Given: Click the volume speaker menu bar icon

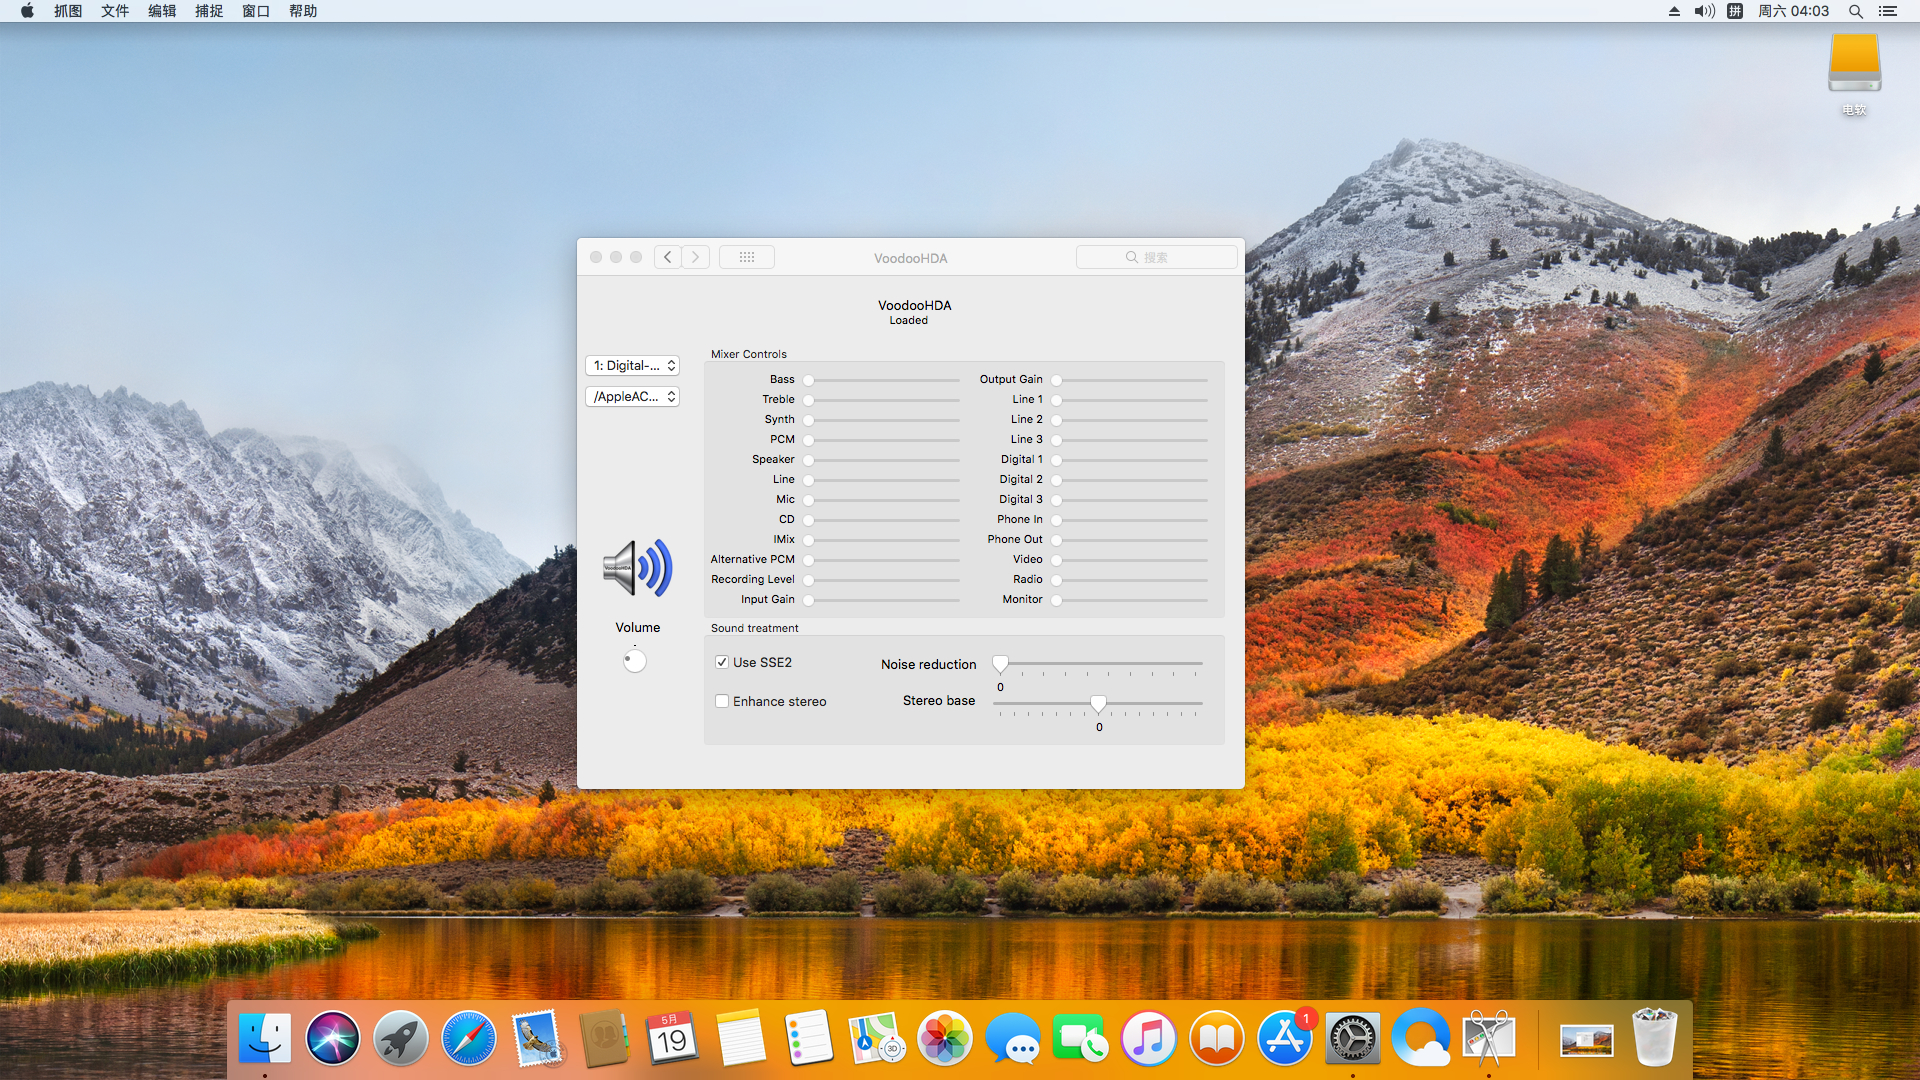Looking at the screenshot, I should pyautogui.click(x=1705, y=11).
